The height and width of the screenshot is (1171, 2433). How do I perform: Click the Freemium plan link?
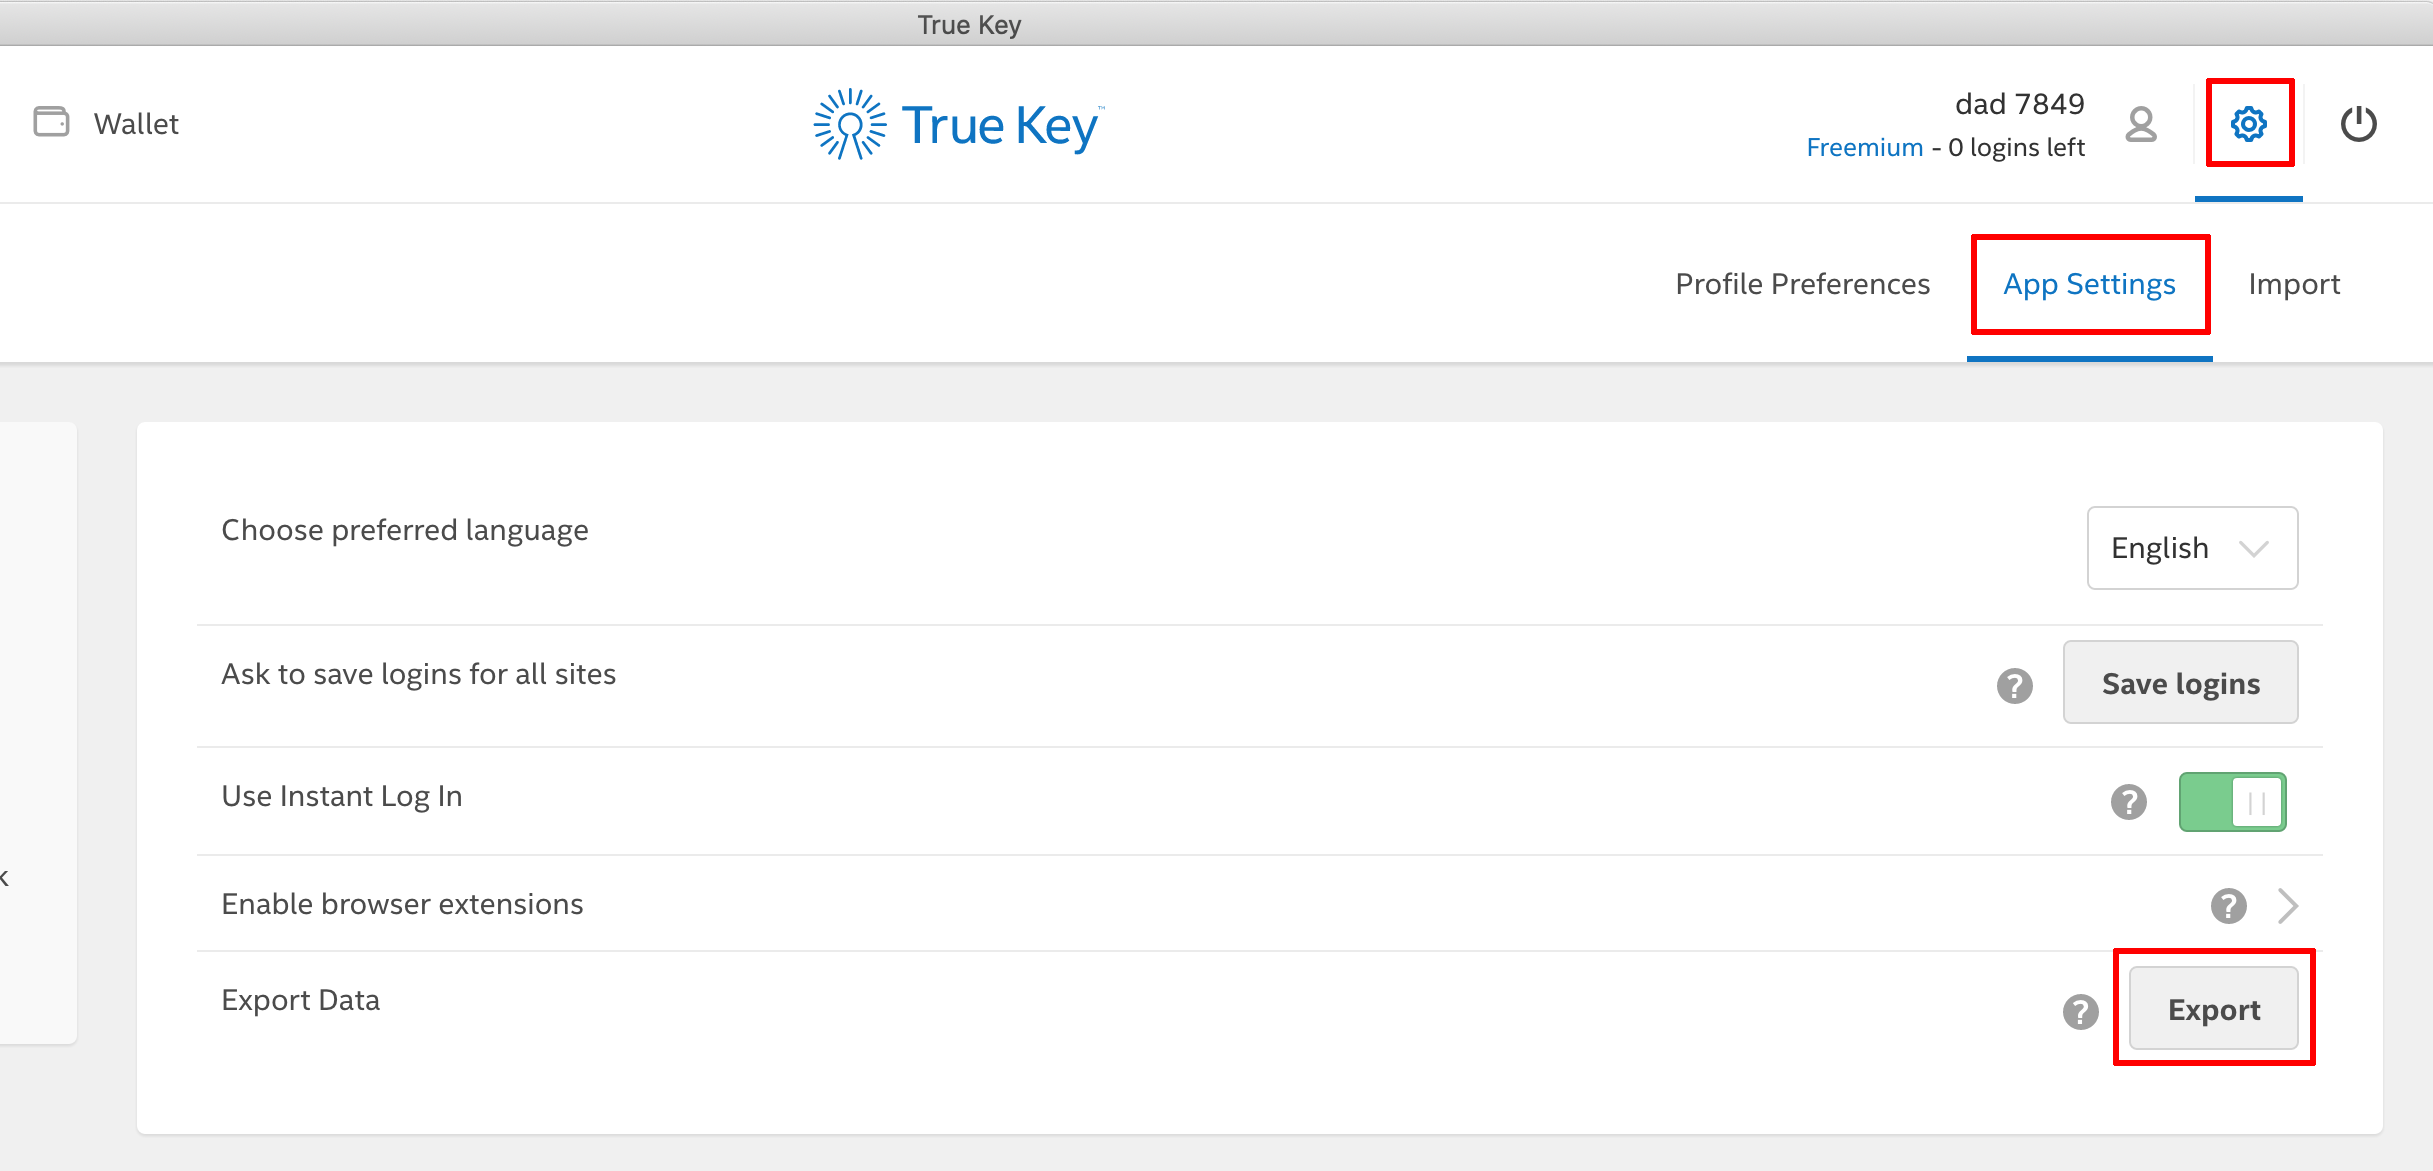click(1864, 148)
